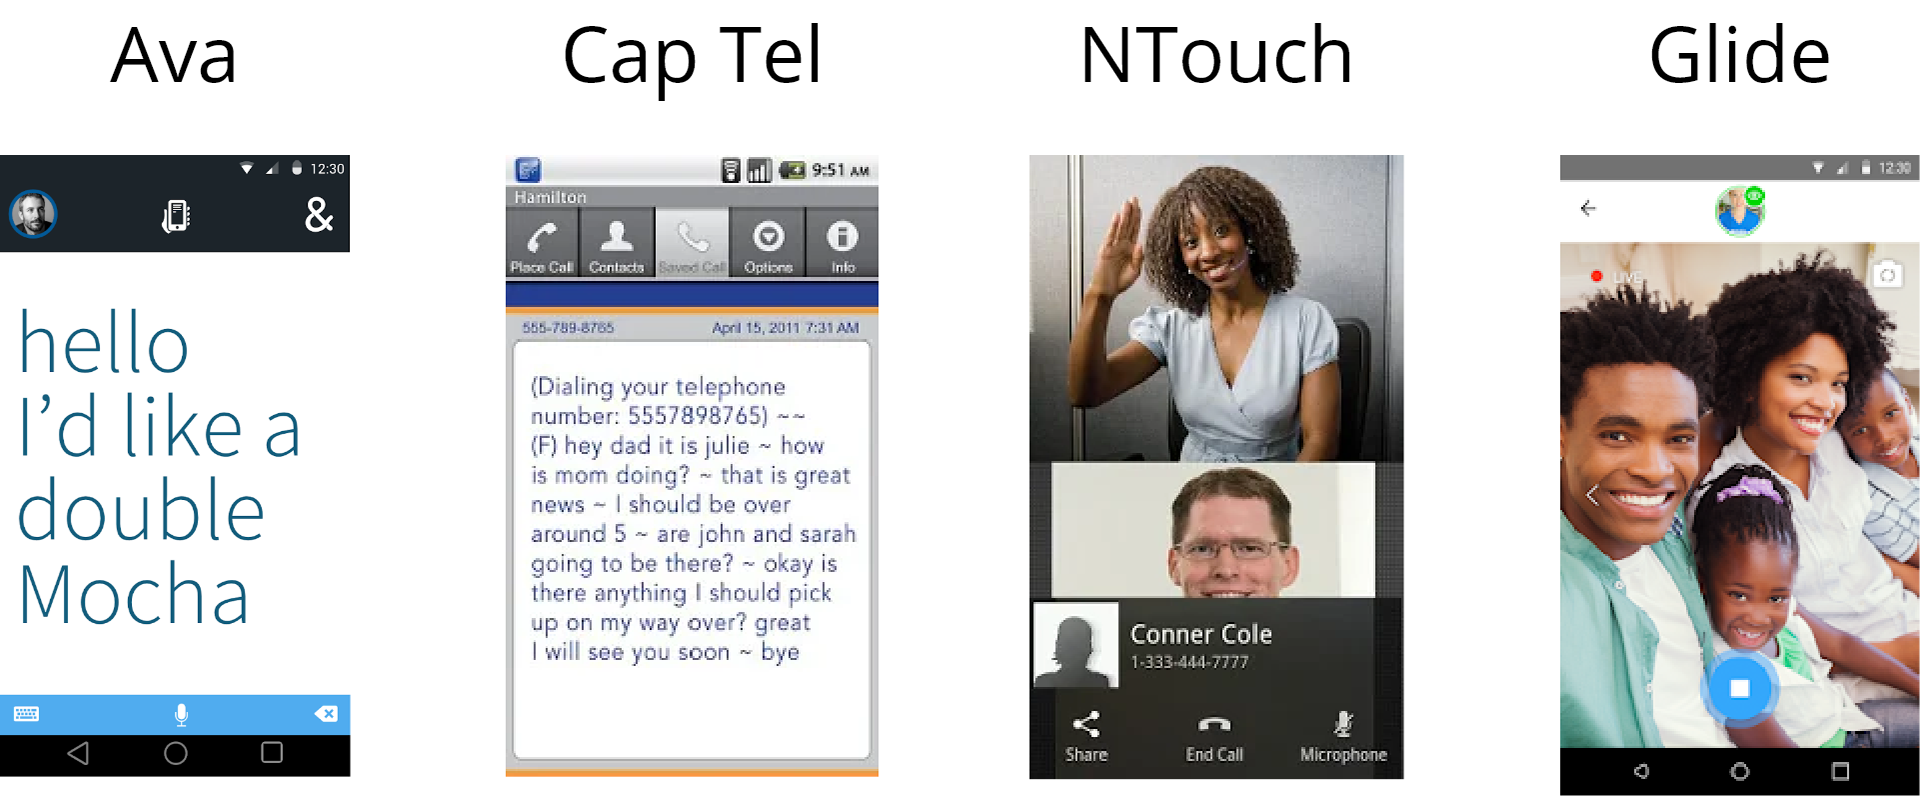Select the date April 15, 2011 7:31 AM

785,327
